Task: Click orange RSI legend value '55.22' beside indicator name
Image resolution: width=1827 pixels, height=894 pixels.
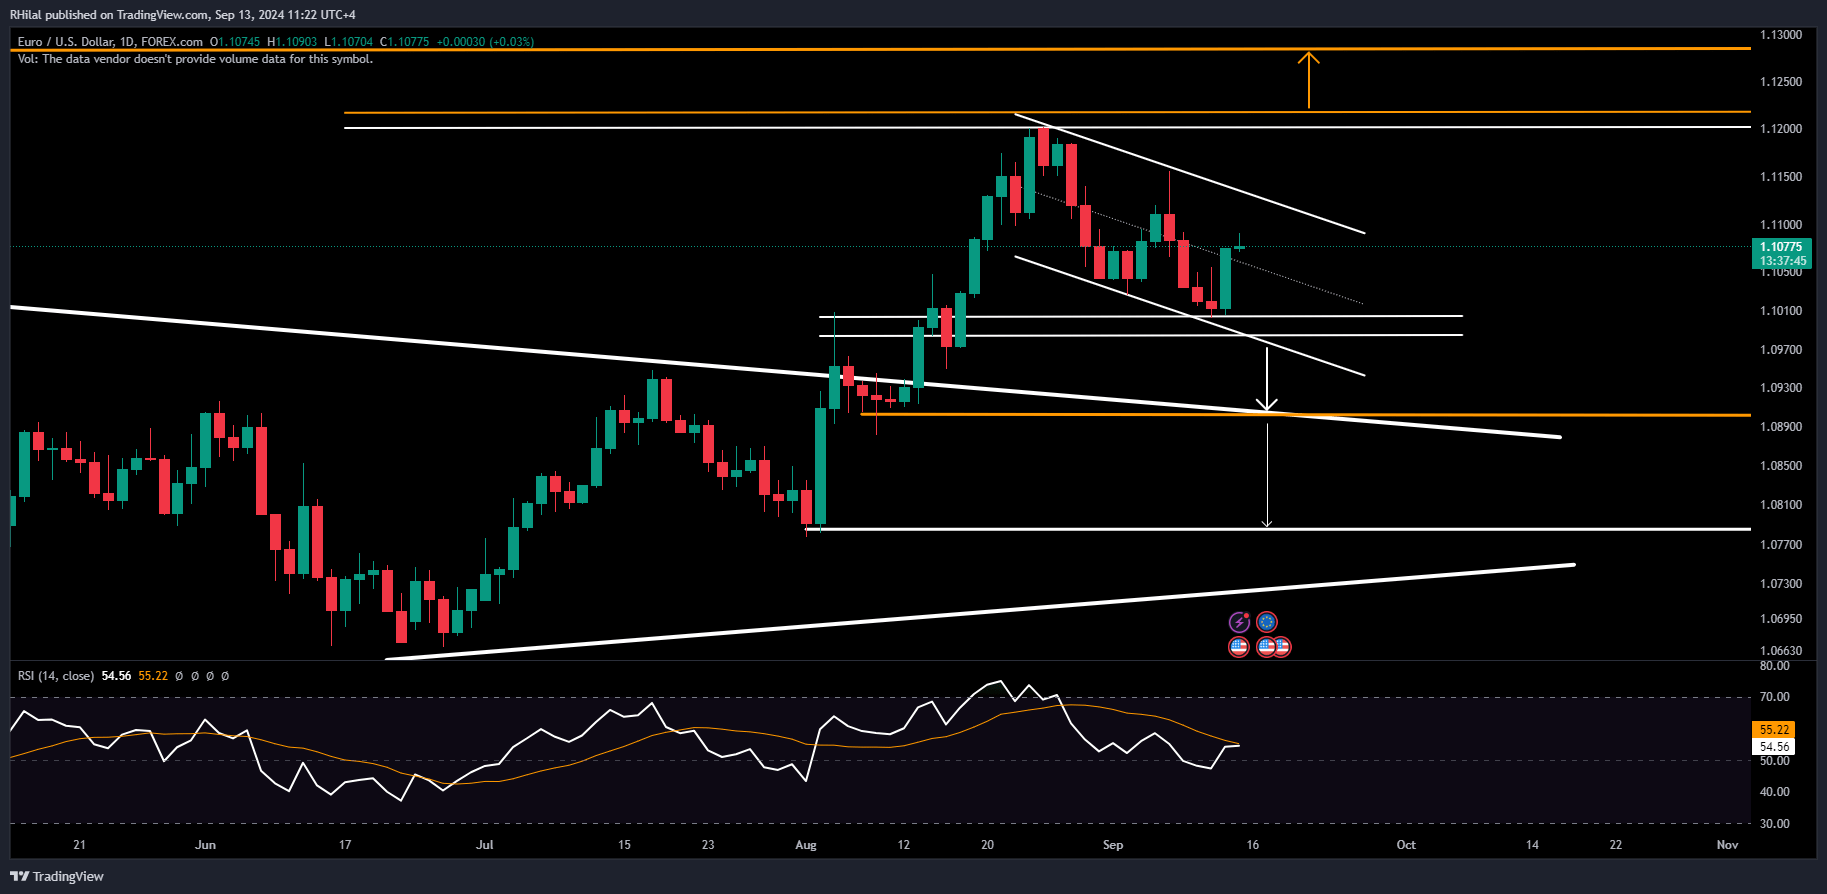Action: coord(153,676)
